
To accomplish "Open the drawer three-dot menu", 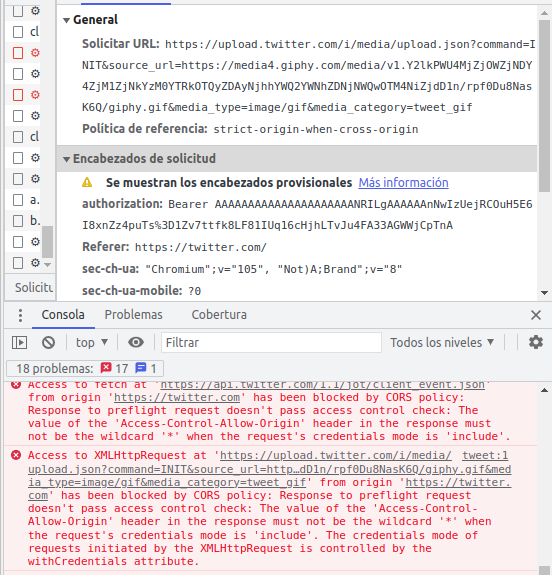I will tap(21, 315).
